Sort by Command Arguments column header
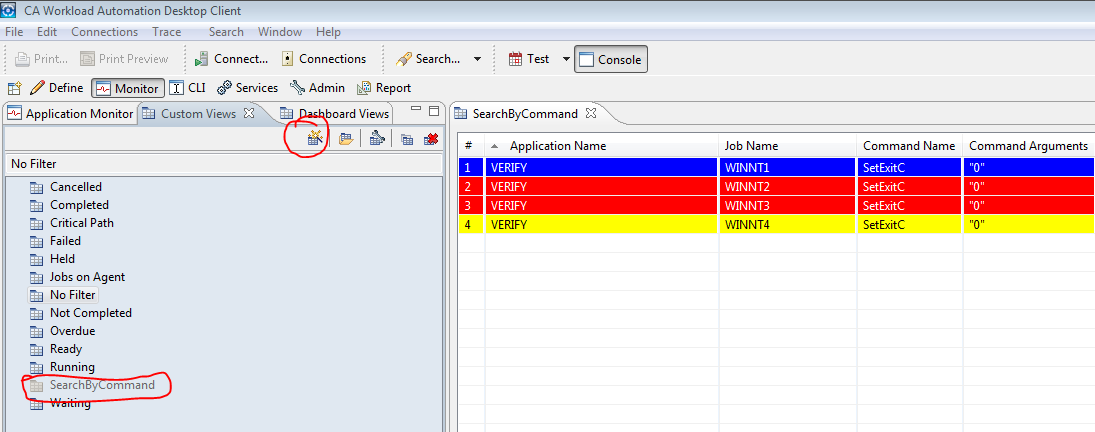The image size is (1095, 432). tap(1029, 146)
